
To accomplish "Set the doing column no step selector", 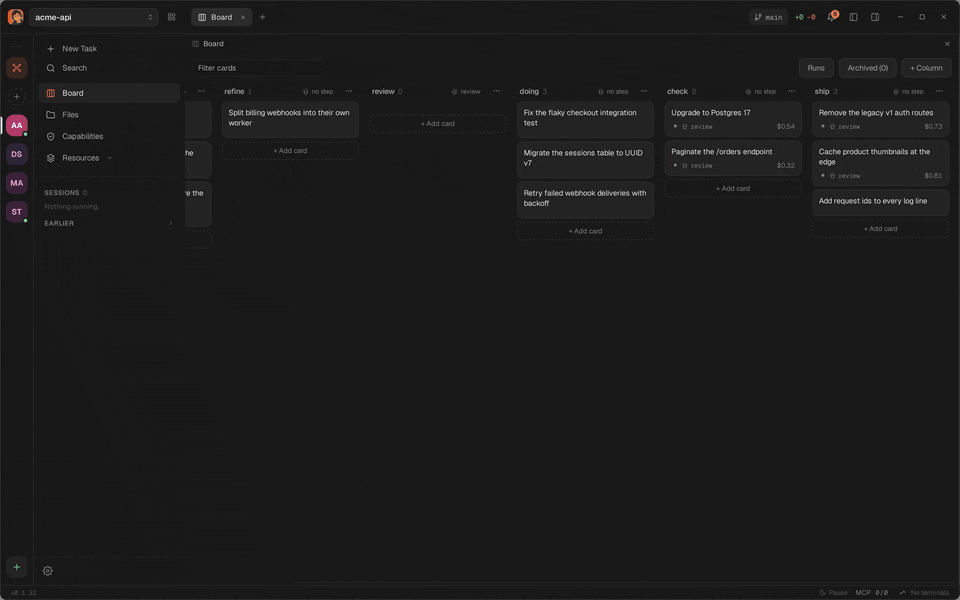I will [613, 91].
